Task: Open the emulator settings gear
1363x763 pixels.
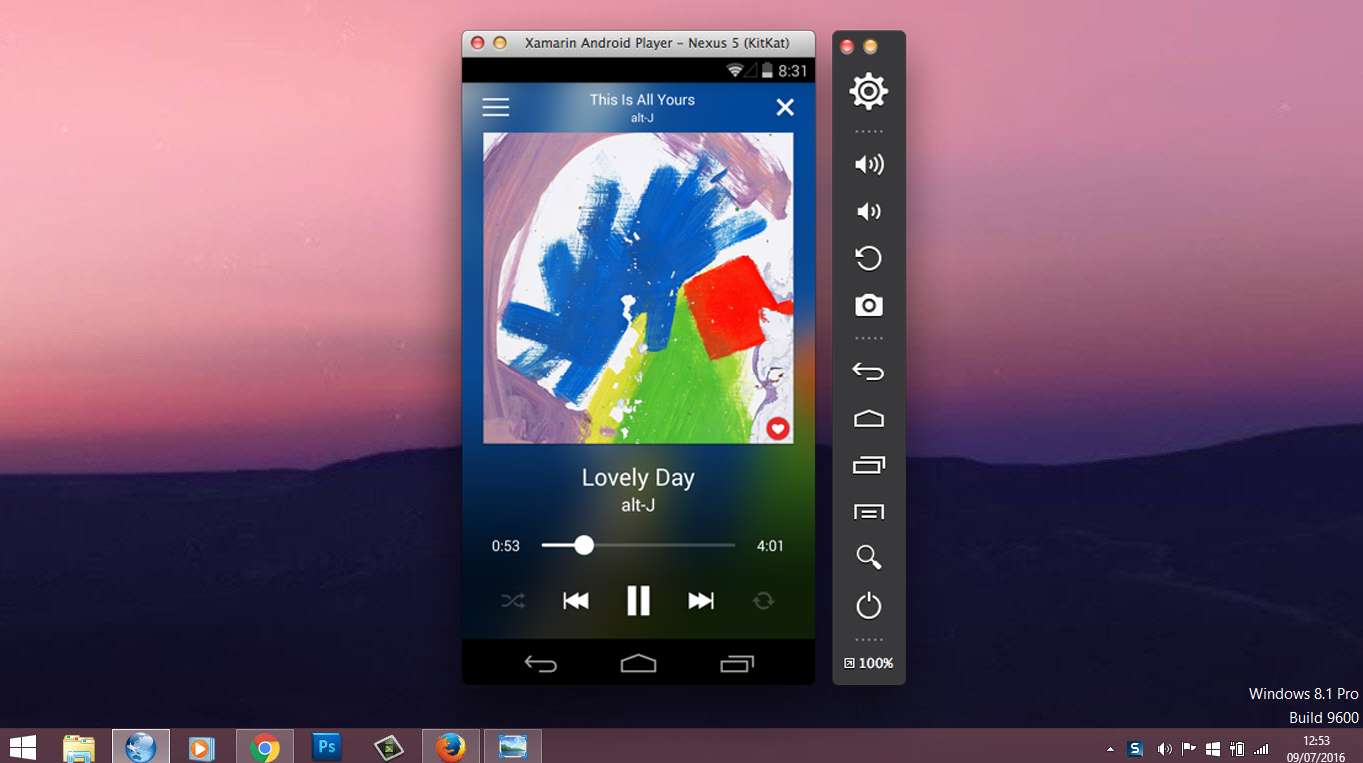Action: 868,92
